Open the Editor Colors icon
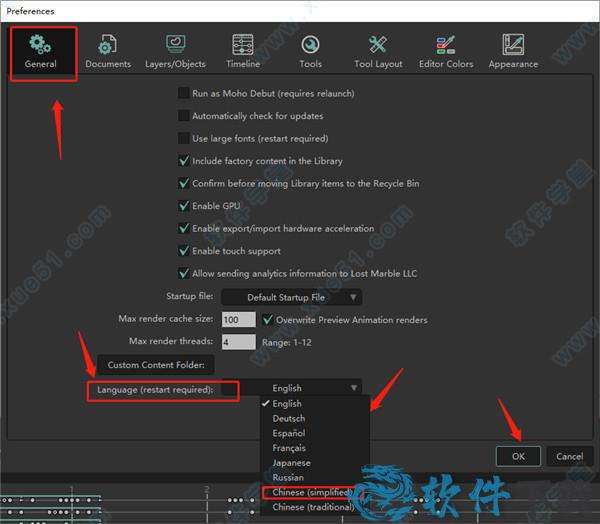This screenshot has height=524, width=600. pos(446,45)
